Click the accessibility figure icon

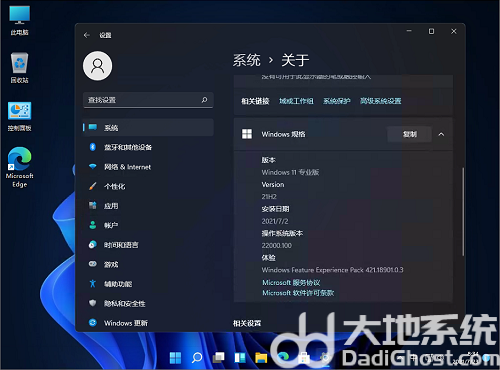coord(93,283)
